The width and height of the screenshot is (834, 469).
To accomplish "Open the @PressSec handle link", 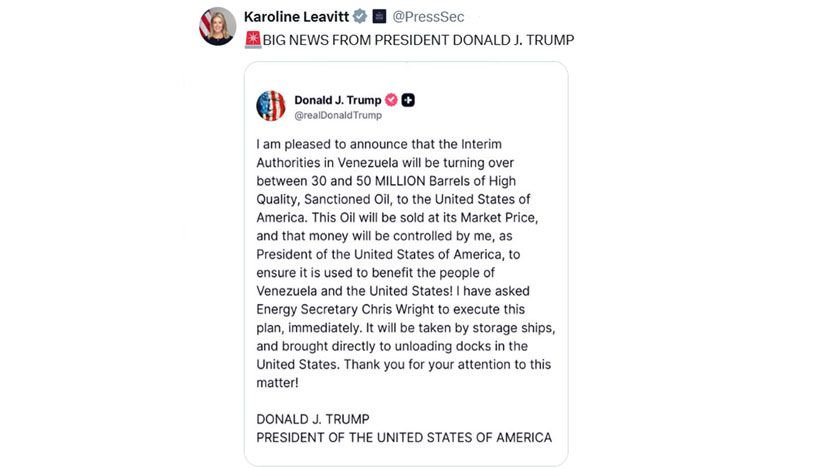I will [x=428, y=17].
